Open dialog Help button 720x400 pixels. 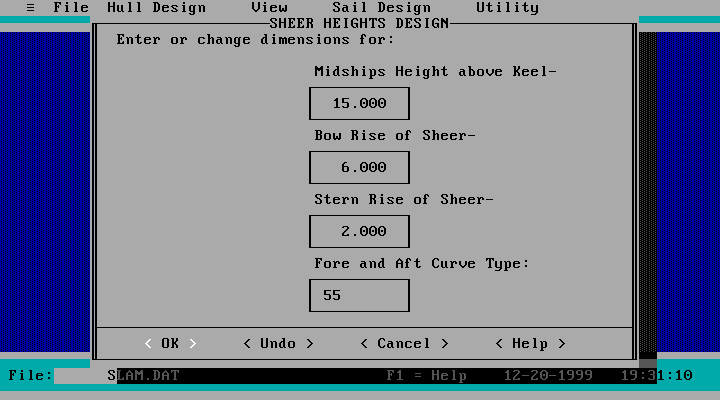point(530,343)
